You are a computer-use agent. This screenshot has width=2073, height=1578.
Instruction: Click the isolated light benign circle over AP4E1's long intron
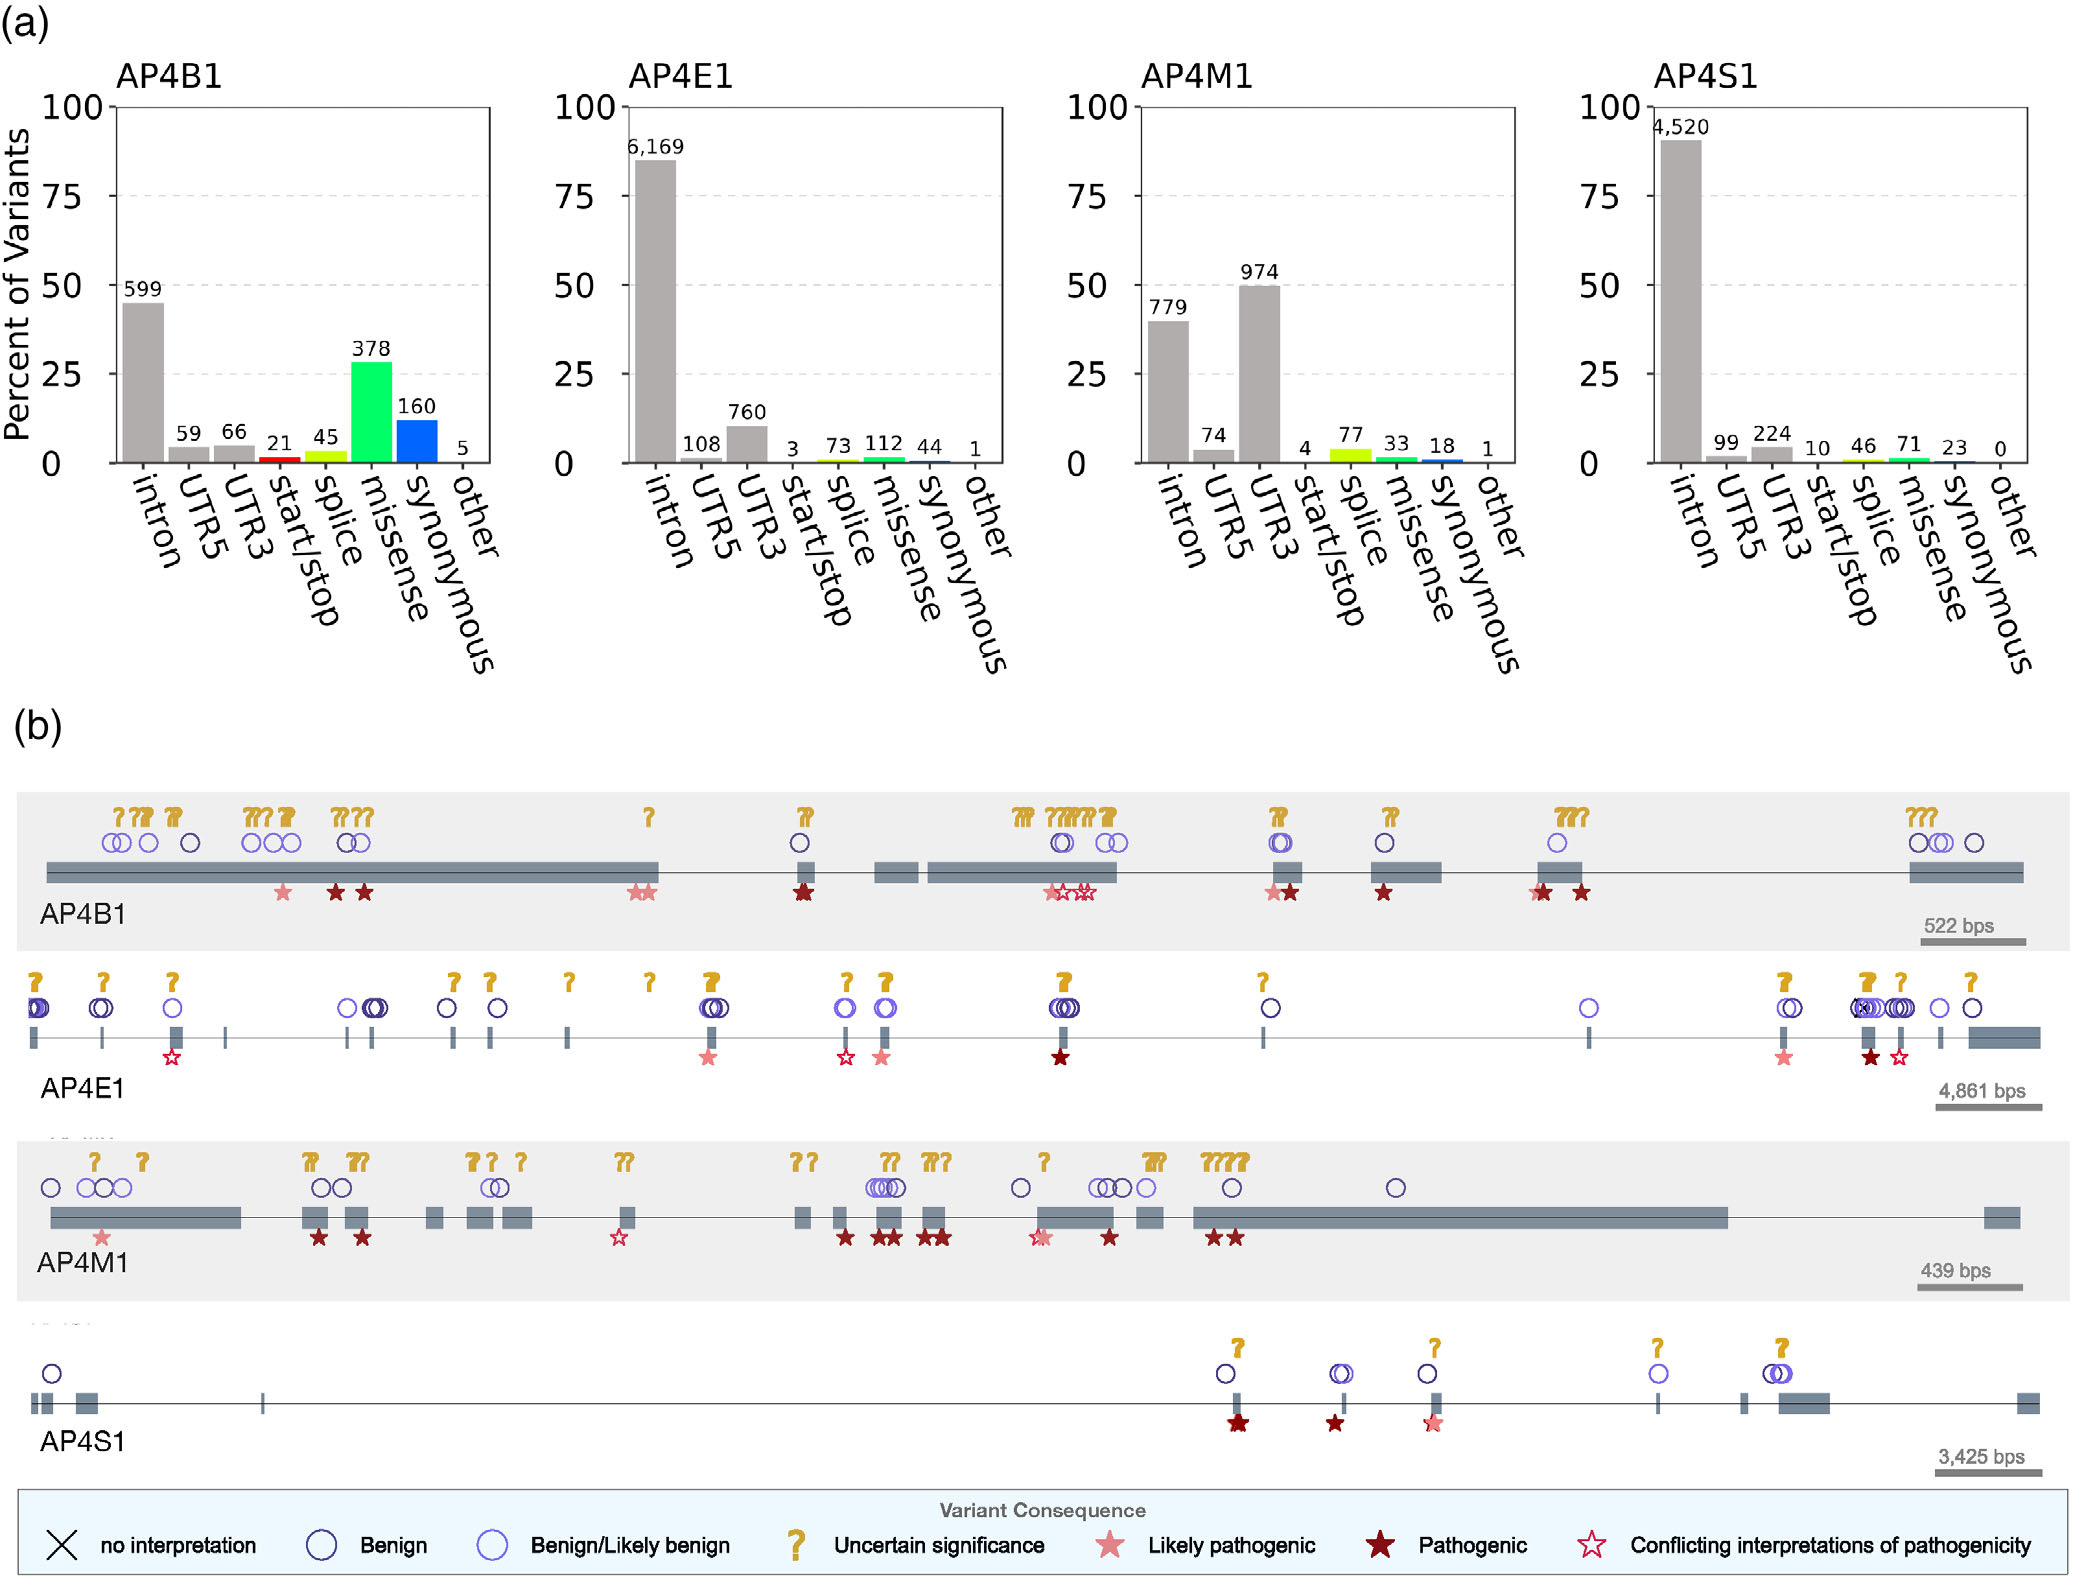click(x=1589, y=1007)
